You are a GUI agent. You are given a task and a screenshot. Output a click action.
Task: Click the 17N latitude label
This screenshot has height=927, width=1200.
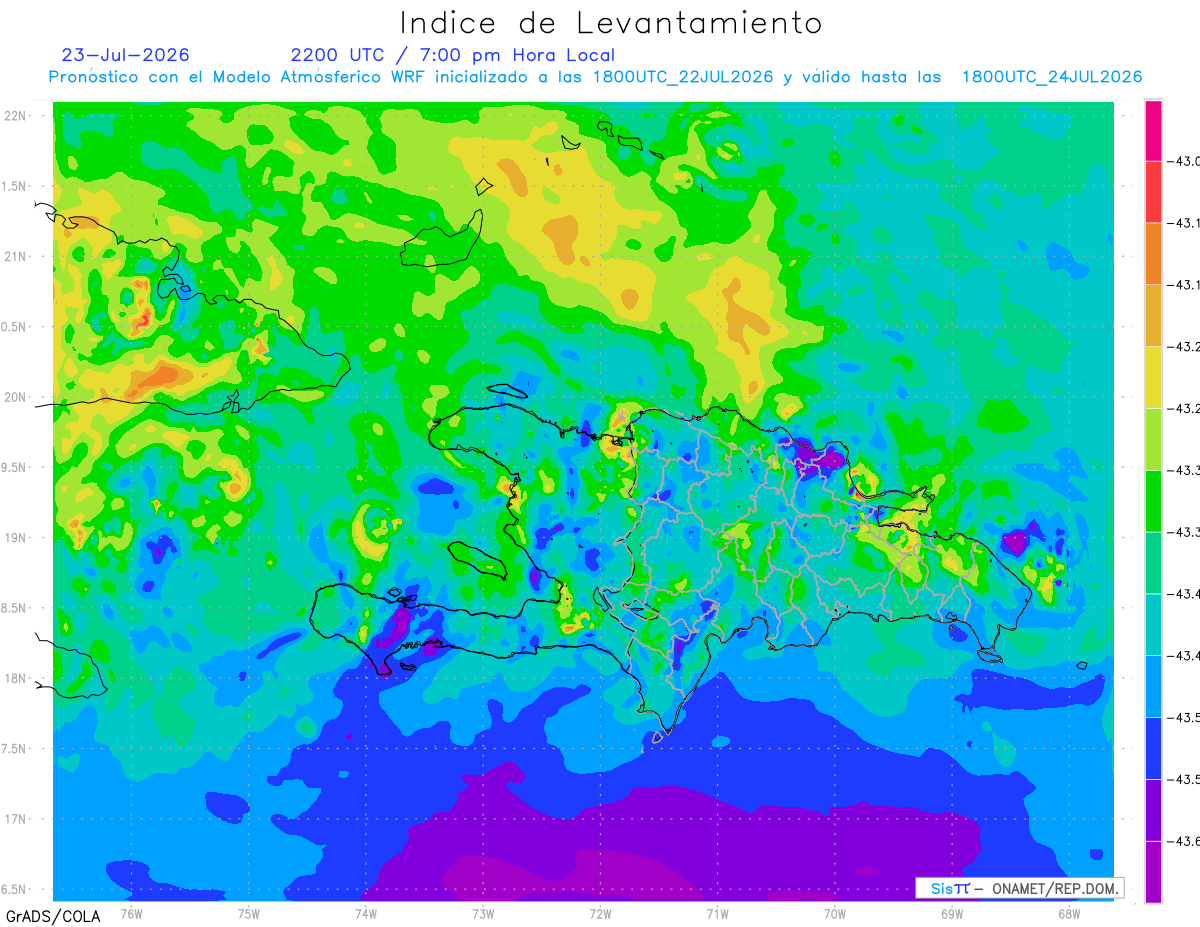click(17, 819)
